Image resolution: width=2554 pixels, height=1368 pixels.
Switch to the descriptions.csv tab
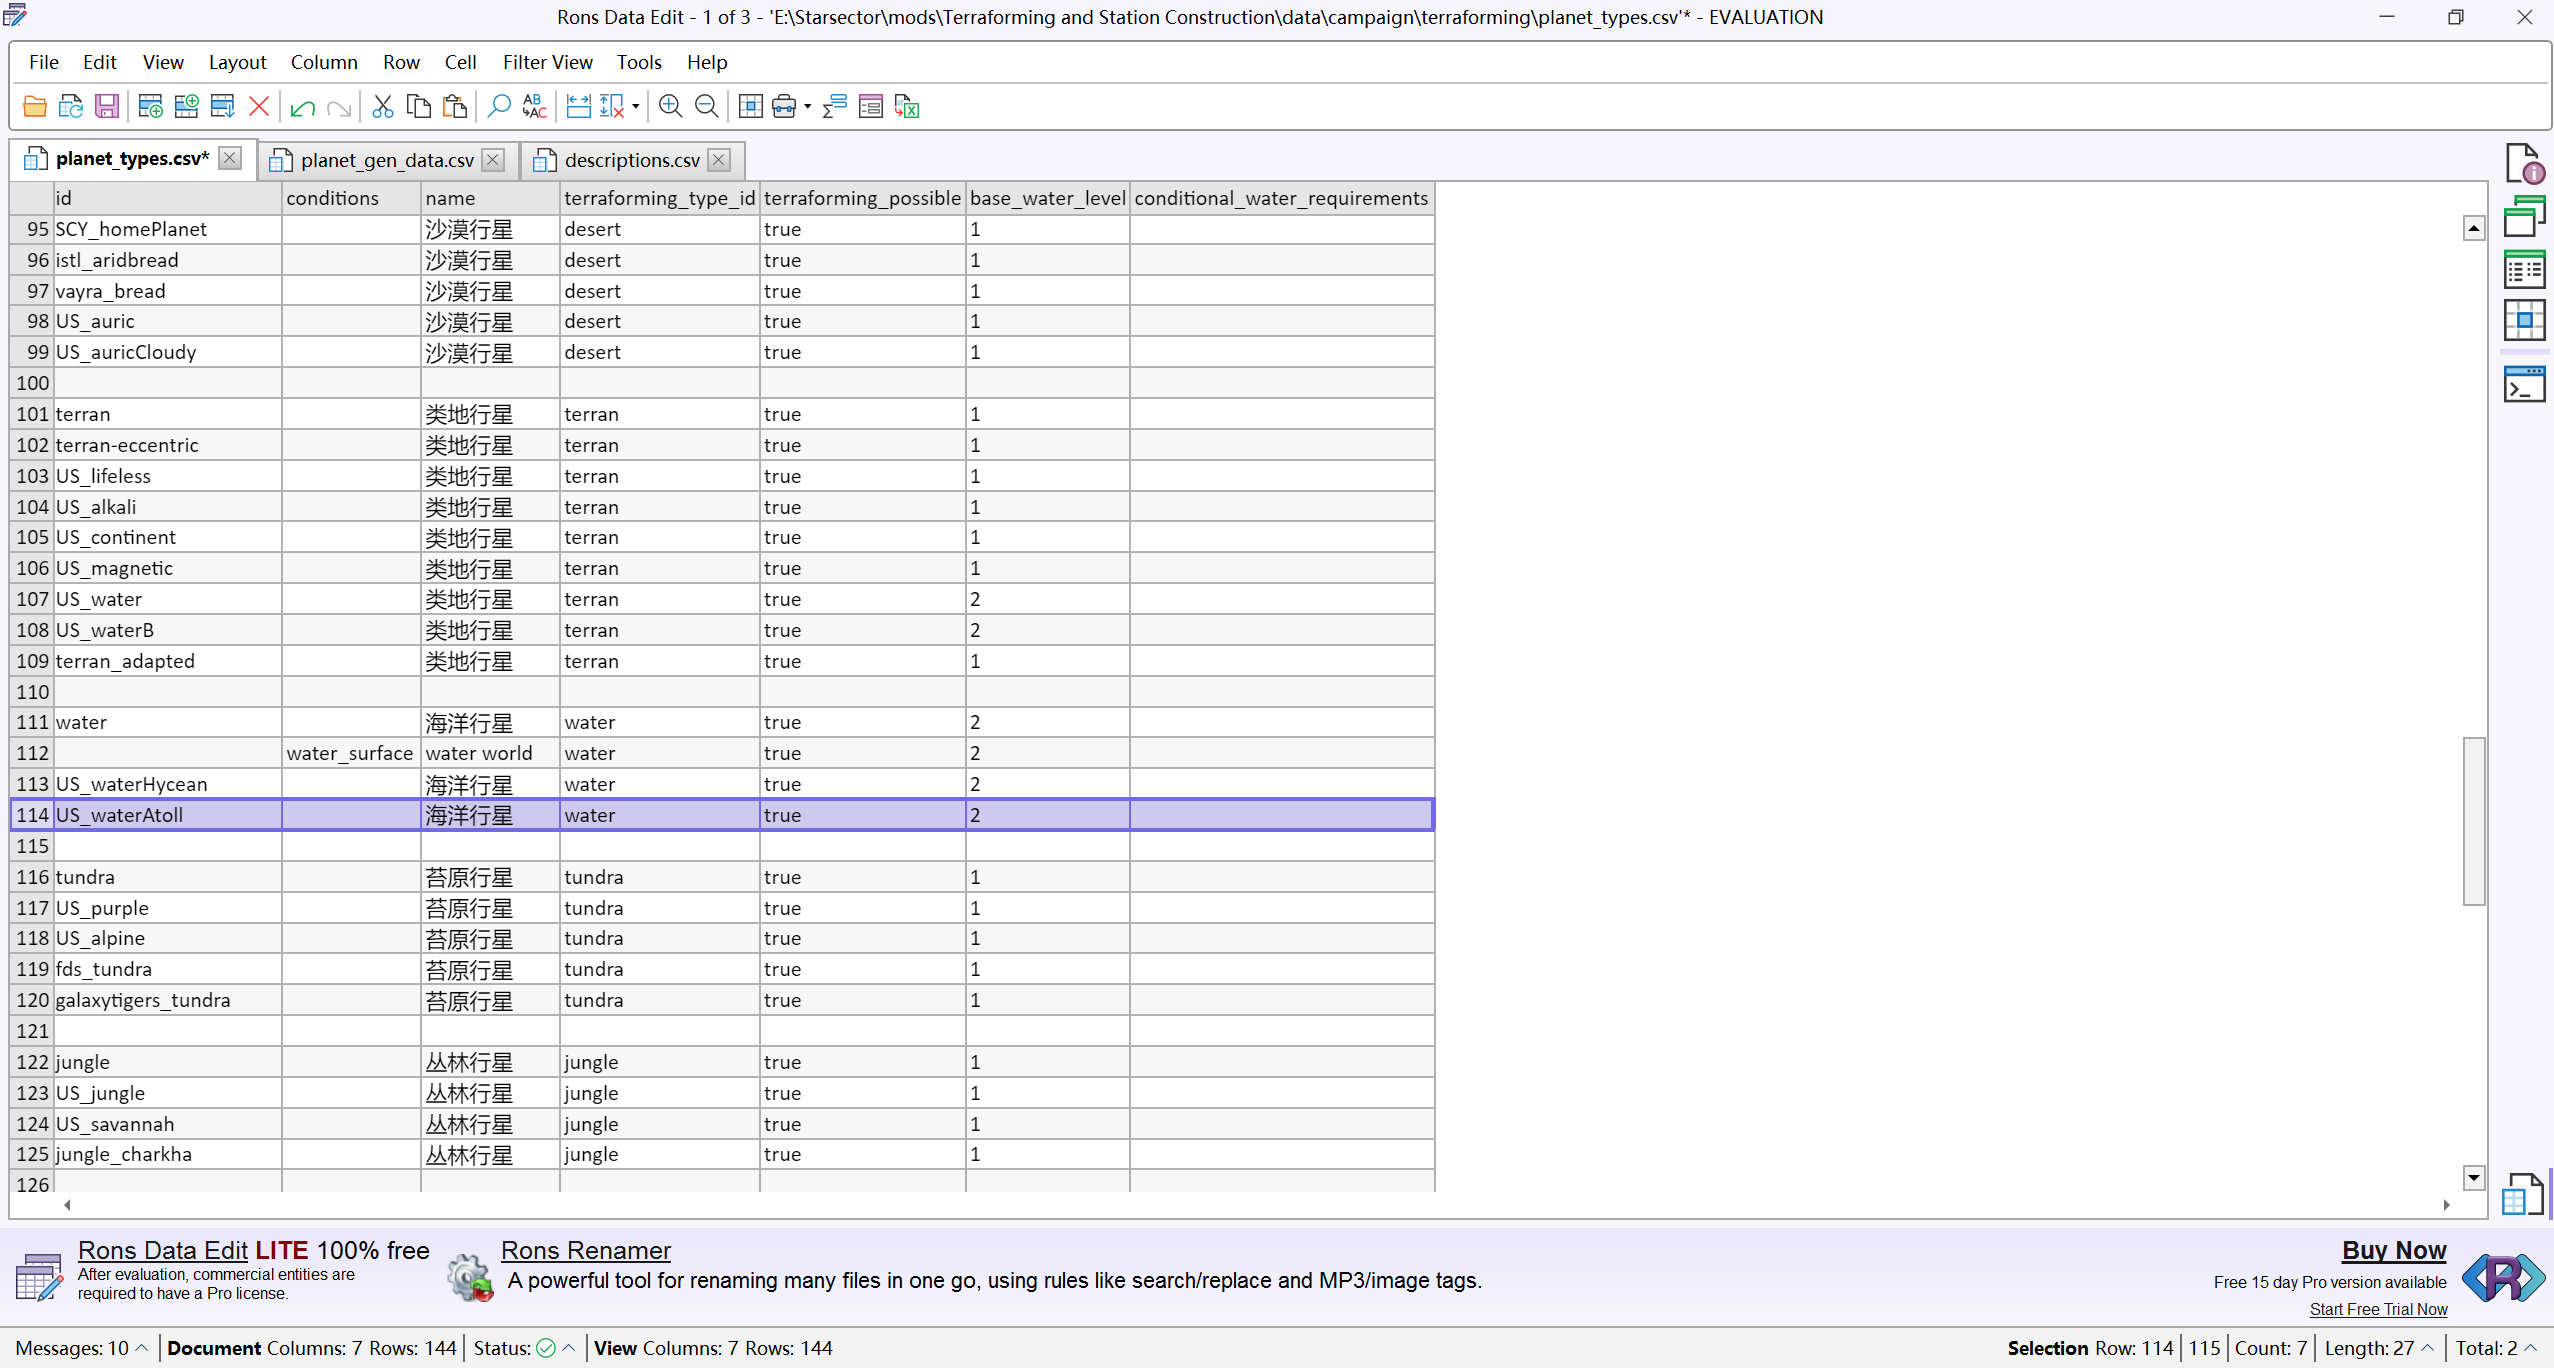[631, 160]
